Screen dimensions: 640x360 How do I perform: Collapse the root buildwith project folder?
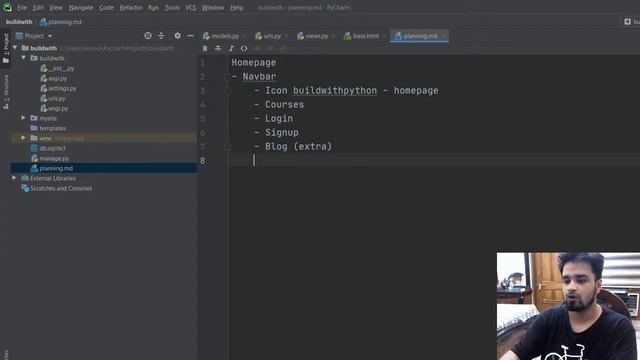(x=15, y=48)
